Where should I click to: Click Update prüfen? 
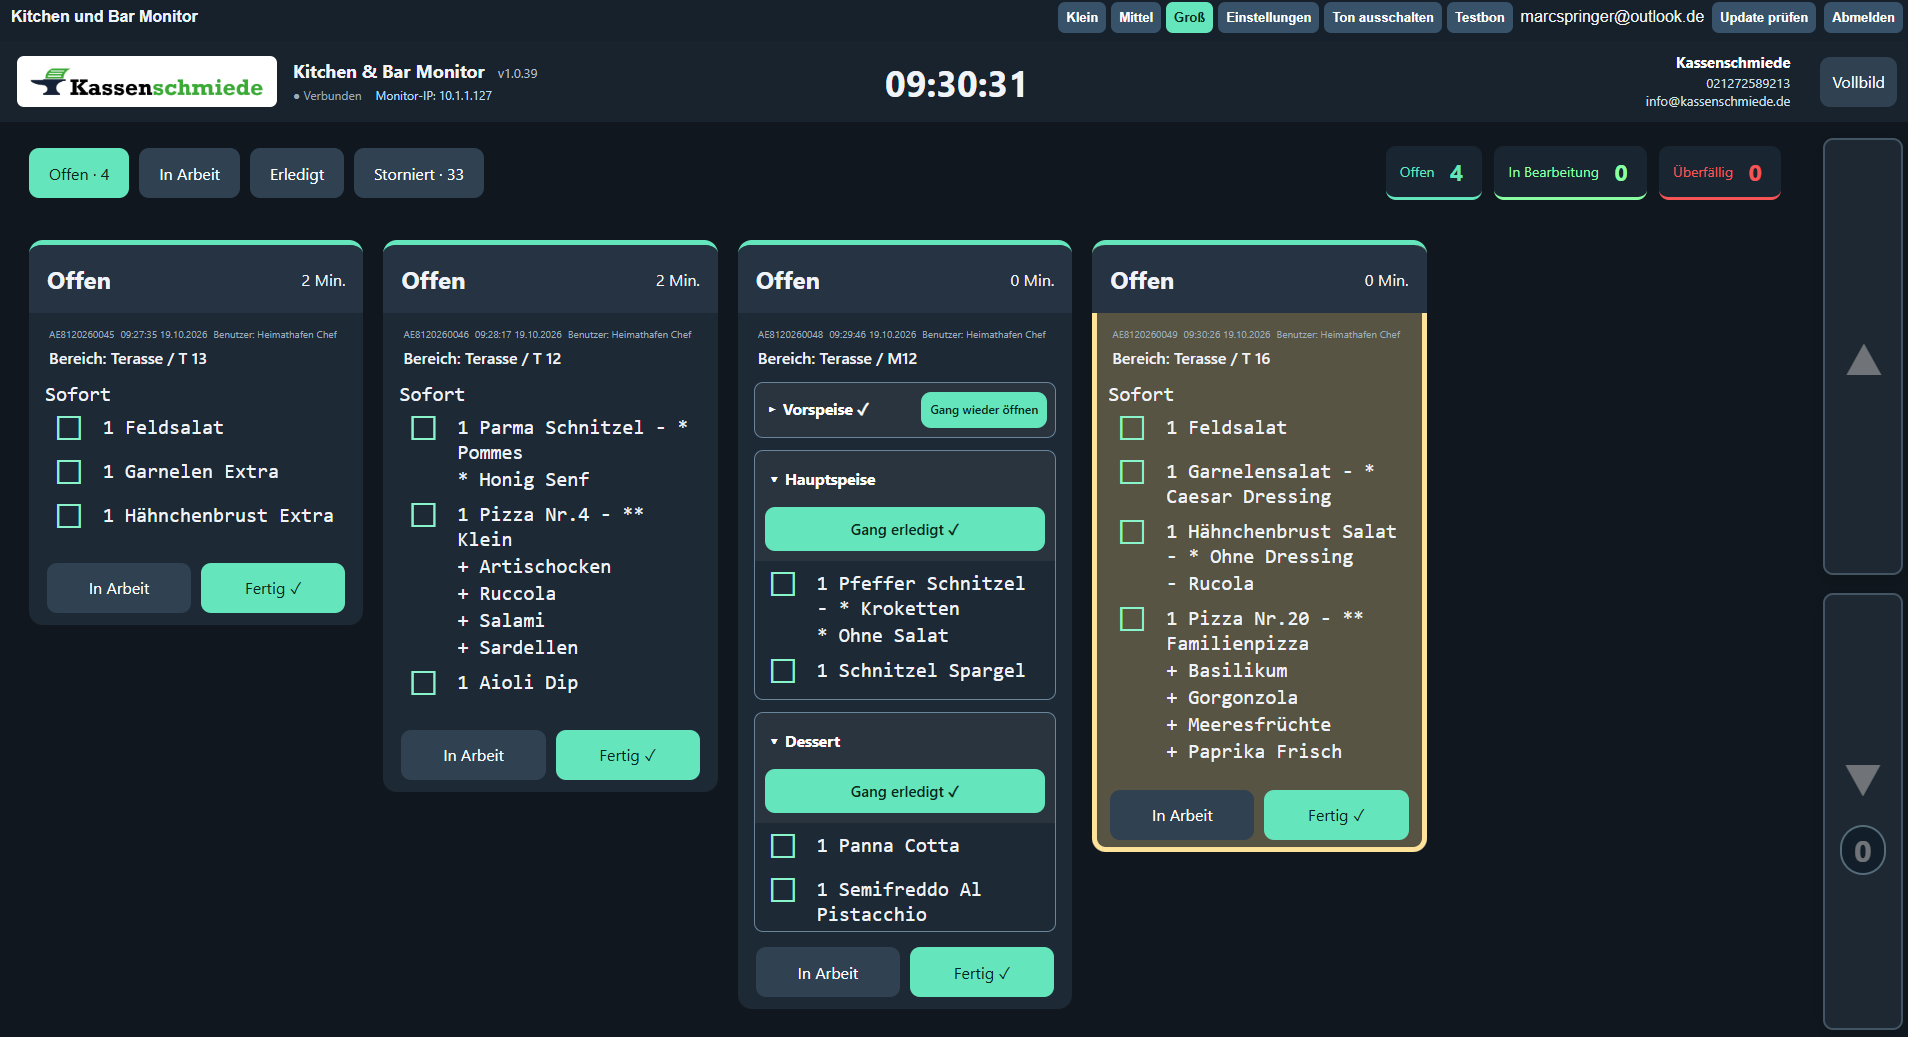click(1763, 17)
